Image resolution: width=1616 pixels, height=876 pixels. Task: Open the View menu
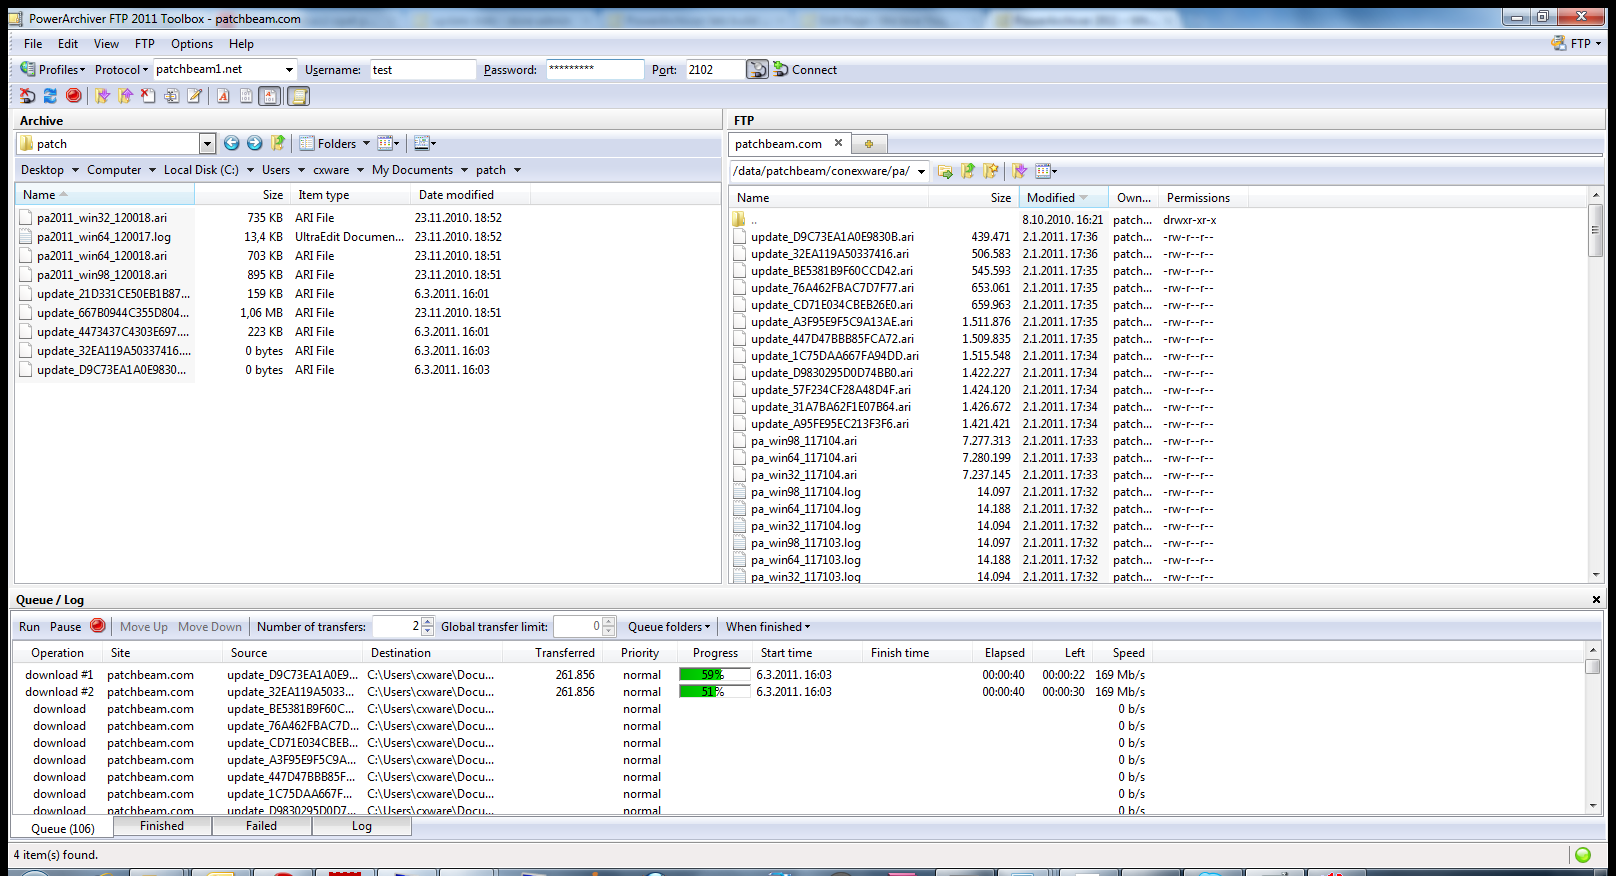106,44
